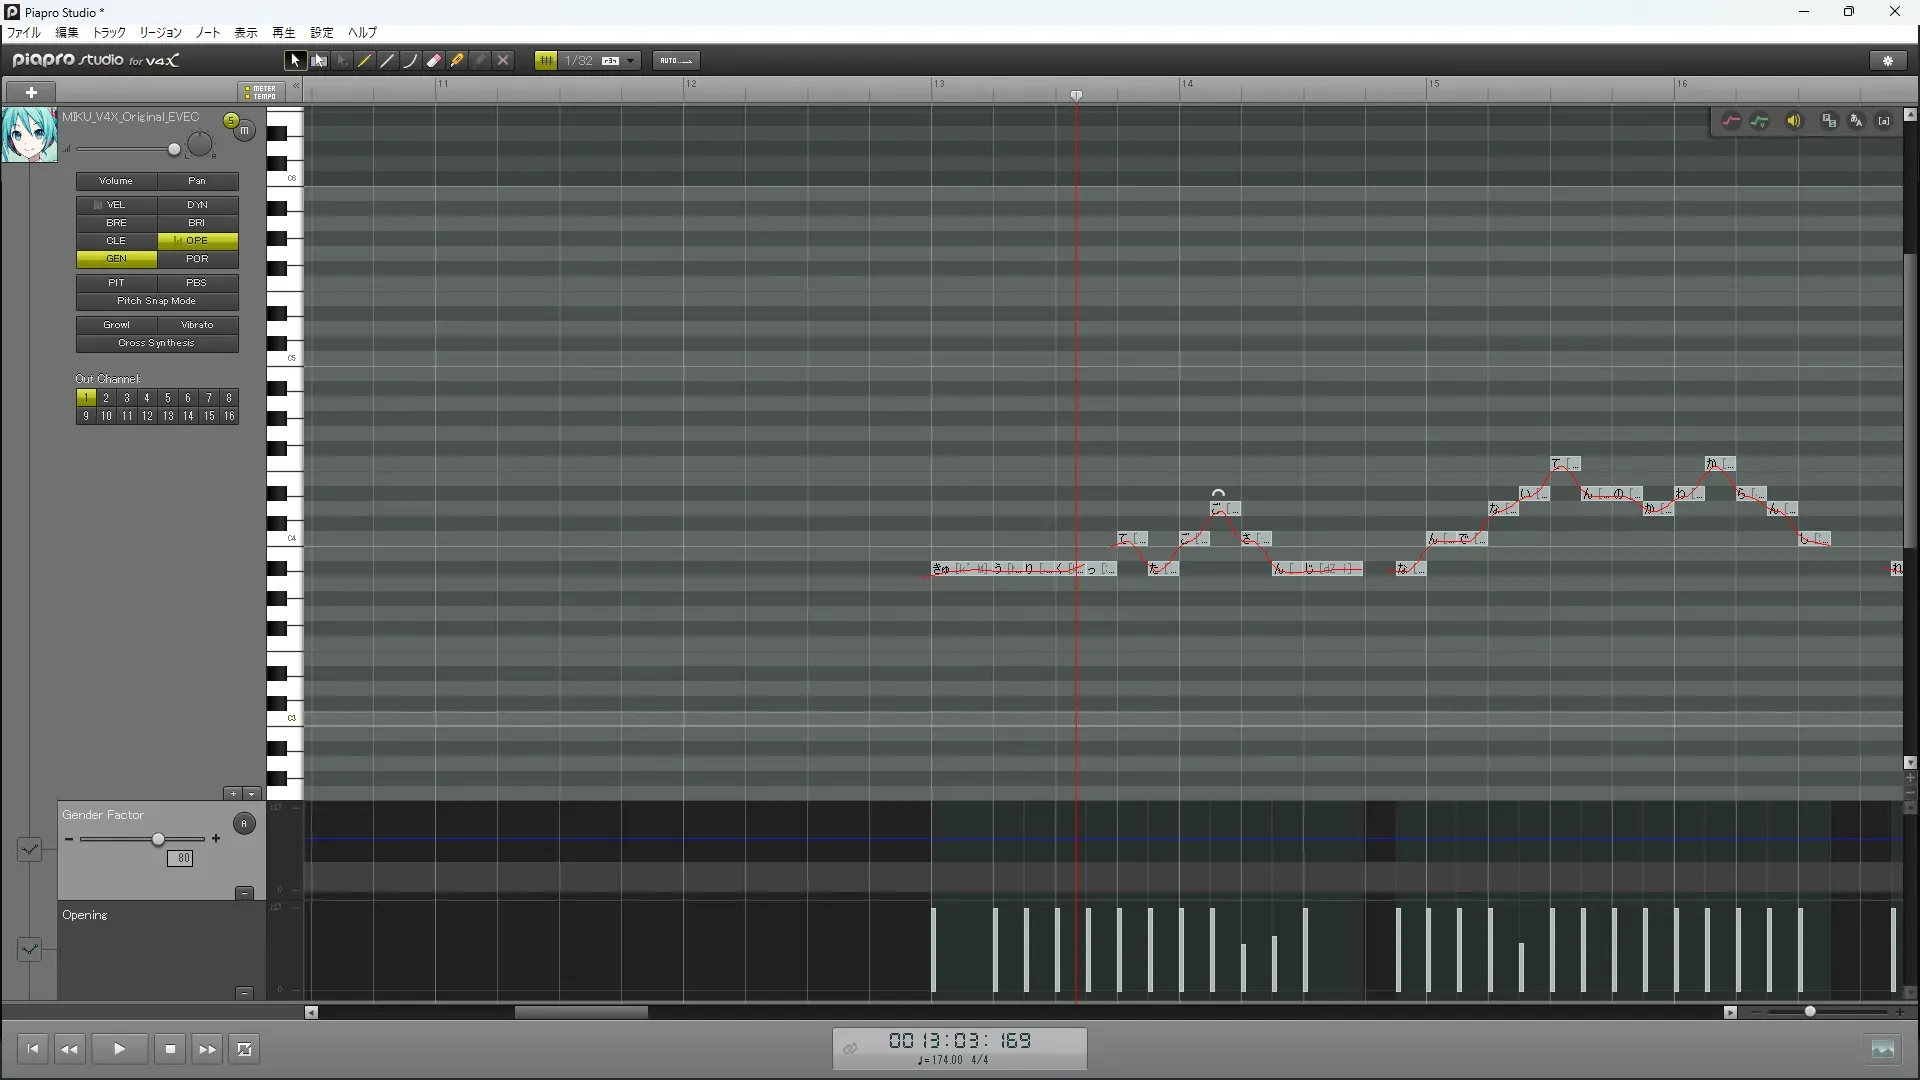Select the pencil draw tool

coord(365,61)
